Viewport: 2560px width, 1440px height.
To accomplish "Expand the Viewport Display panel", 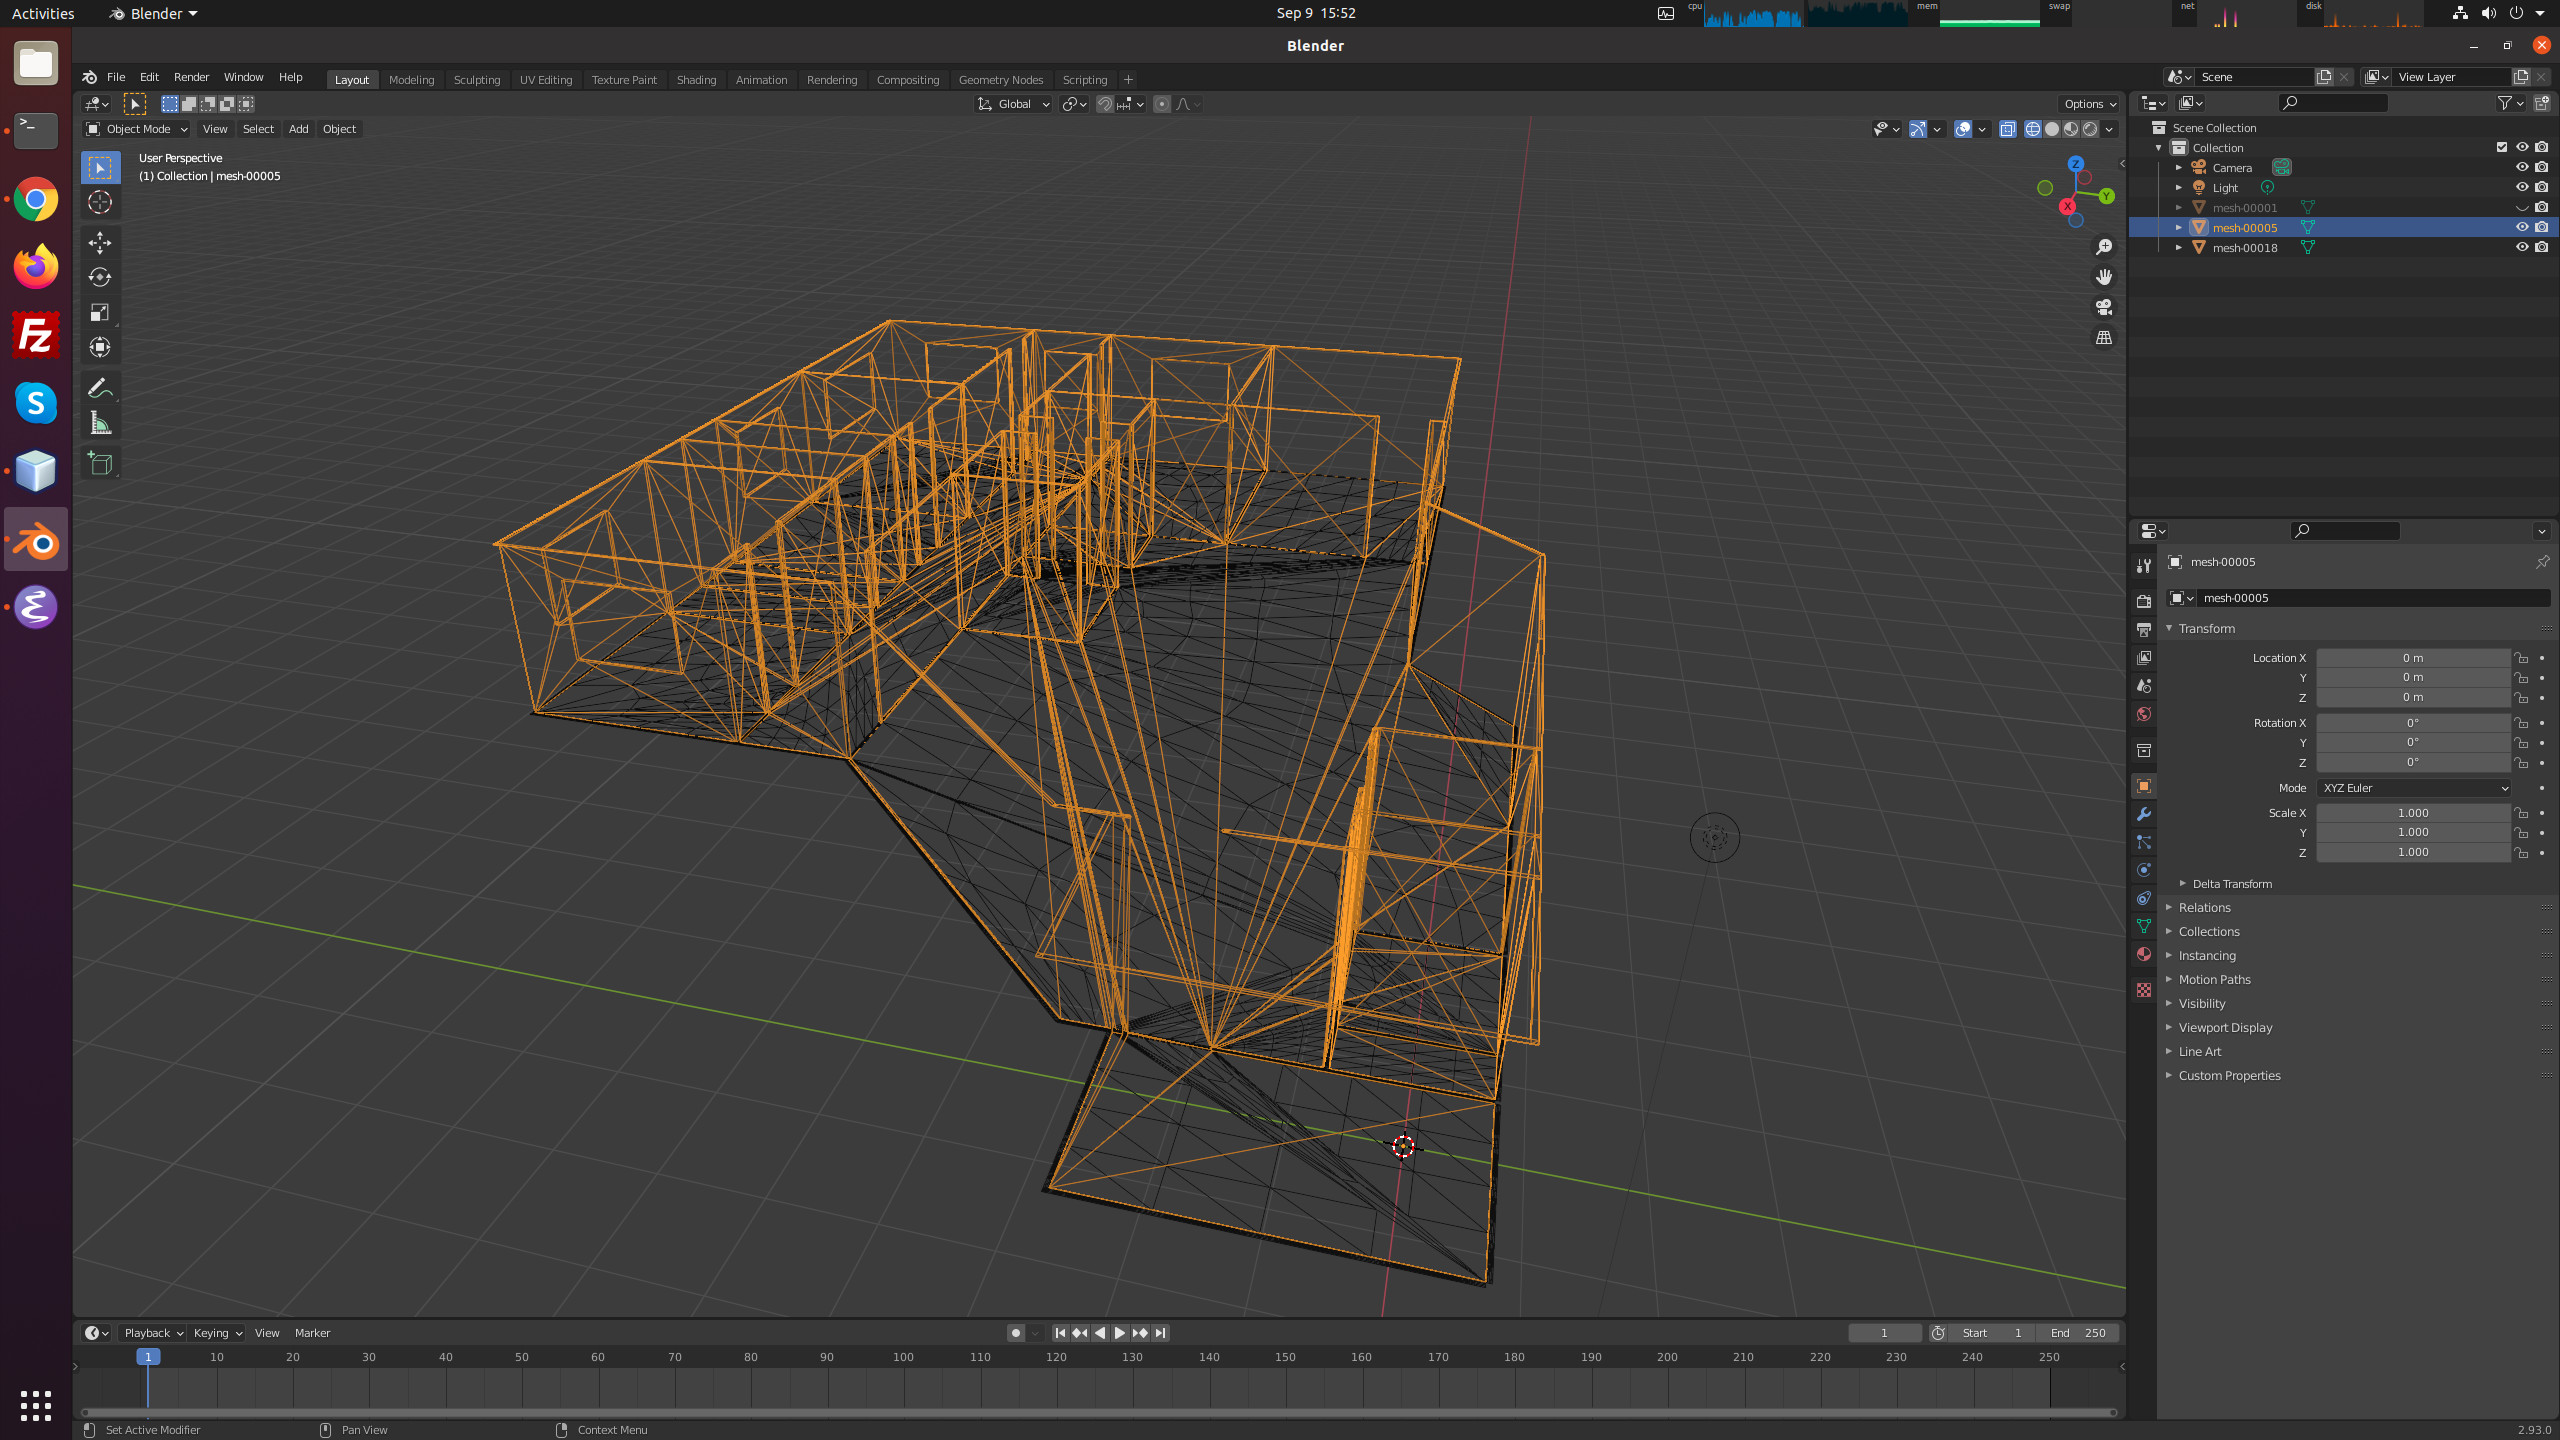I will point(2225,1027).
